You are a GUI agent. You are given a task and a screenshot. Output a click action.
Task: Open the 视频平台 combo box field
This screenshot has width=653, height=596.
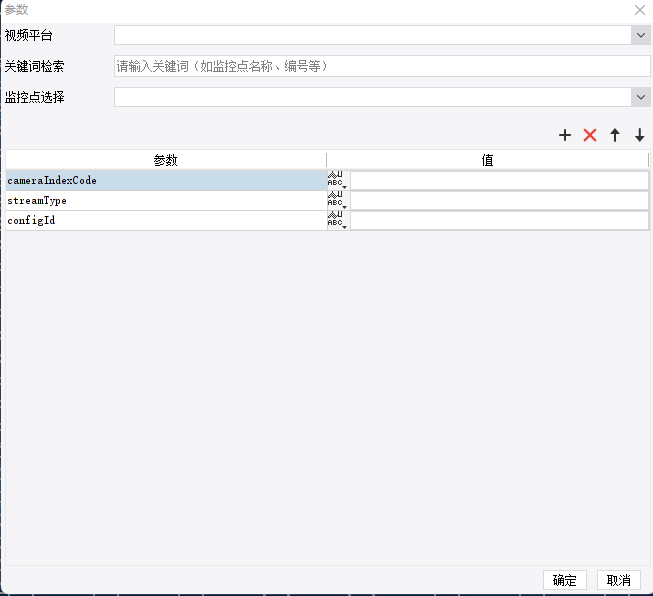coord(382,35)
